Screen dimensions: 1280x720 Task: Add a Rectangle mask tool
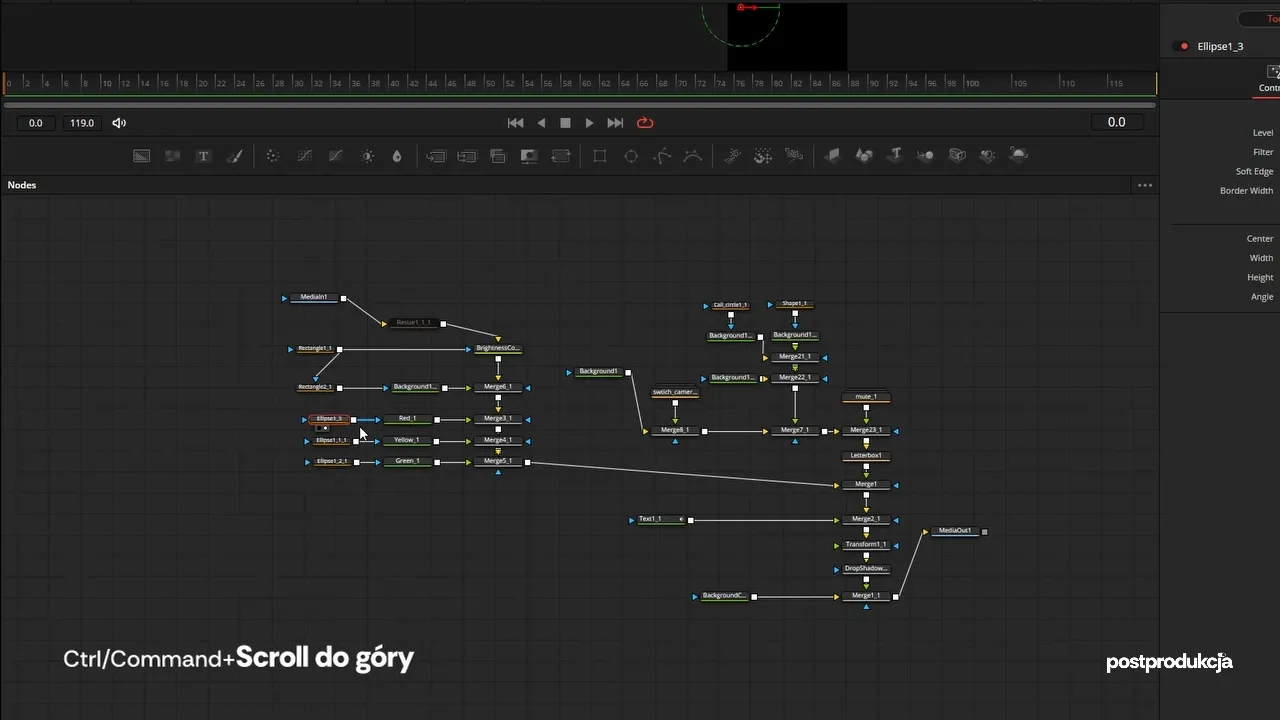tap(600, 156)
